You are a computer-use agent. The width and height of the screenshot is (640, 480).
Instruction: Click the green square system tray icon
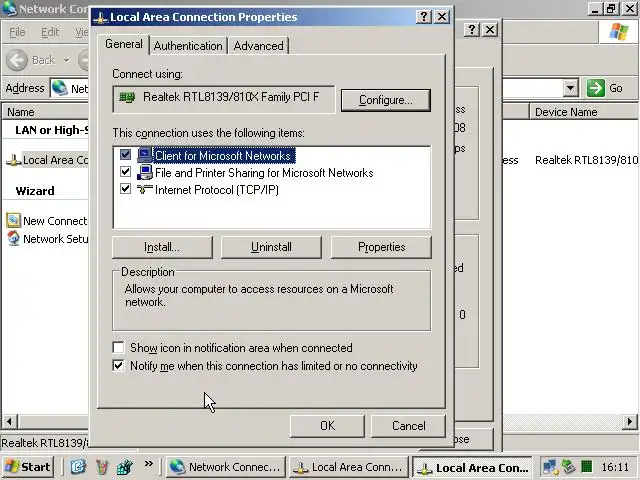tap(587, 466)
